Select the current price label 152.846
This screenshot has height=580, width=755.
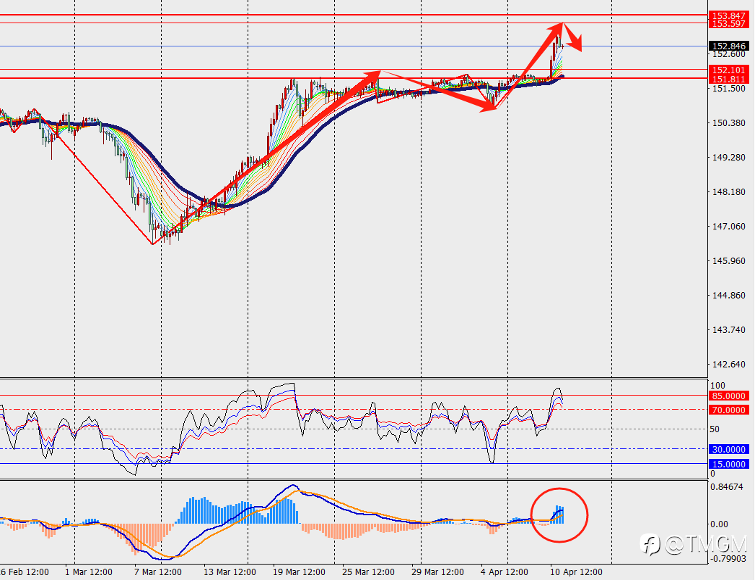[x=729, y=46]
